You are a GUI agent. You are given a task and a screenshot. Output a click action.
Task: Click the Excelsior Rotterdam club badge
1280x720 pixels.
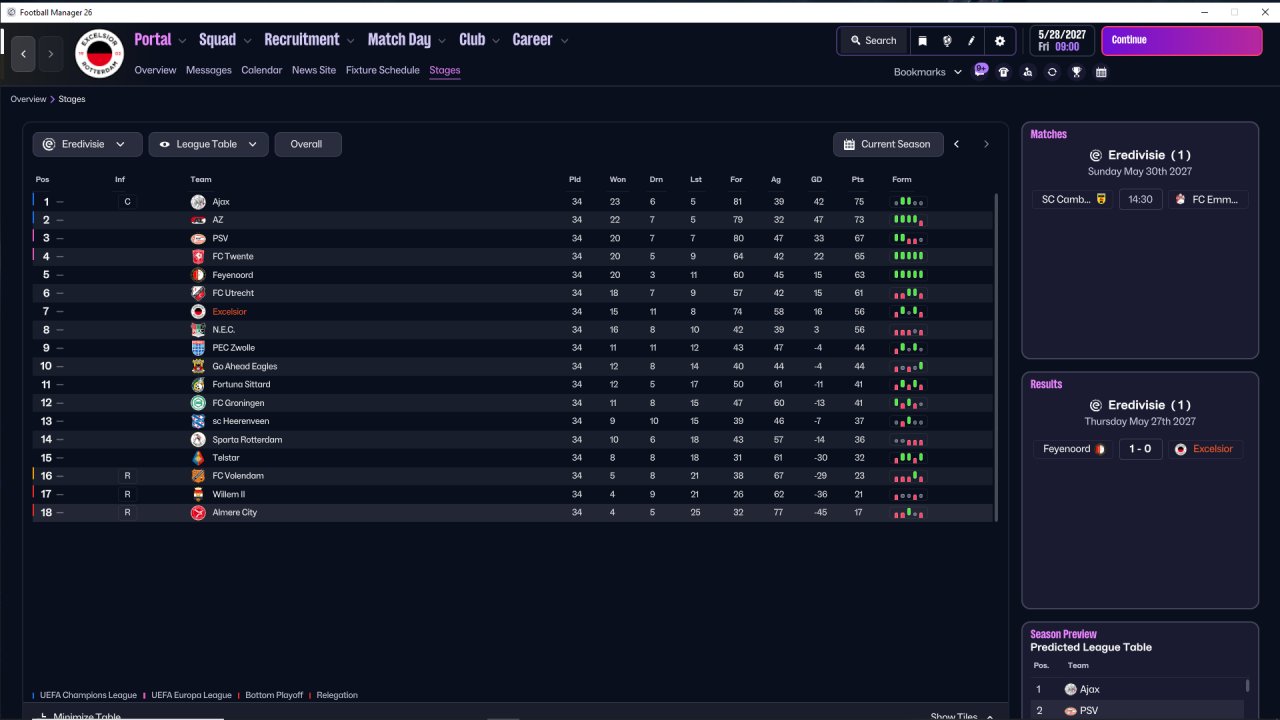tap(99, 53)
